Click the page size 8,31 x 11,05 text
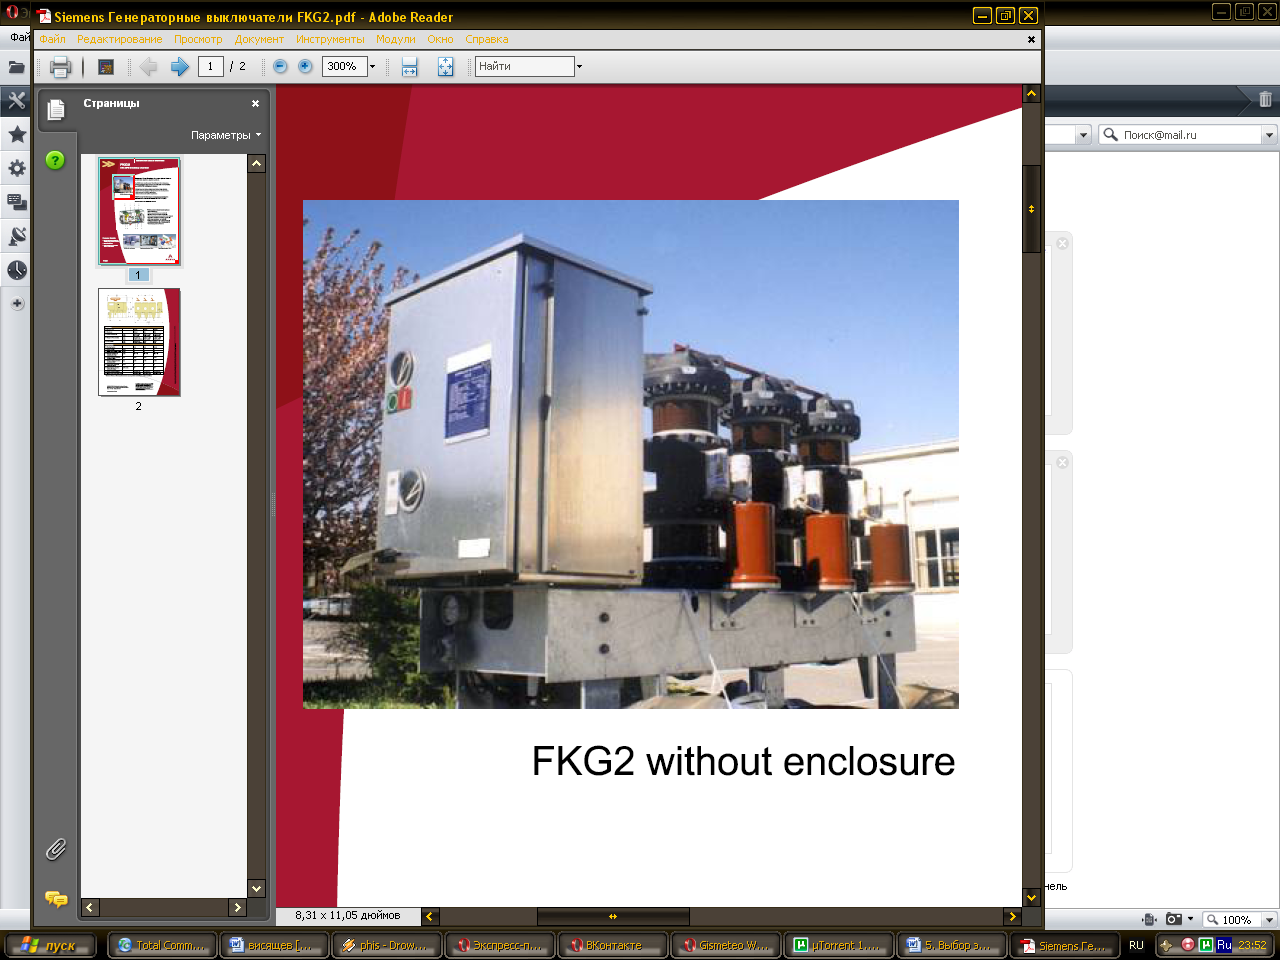 (x=348, y=915)
